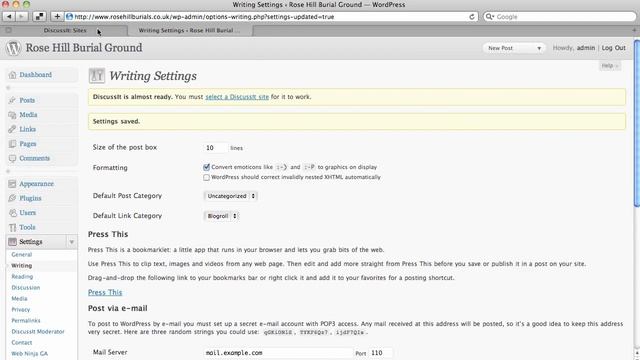640x360 pixels.
Task: Click the Posts pushpin icon
Action: point(12,100)
